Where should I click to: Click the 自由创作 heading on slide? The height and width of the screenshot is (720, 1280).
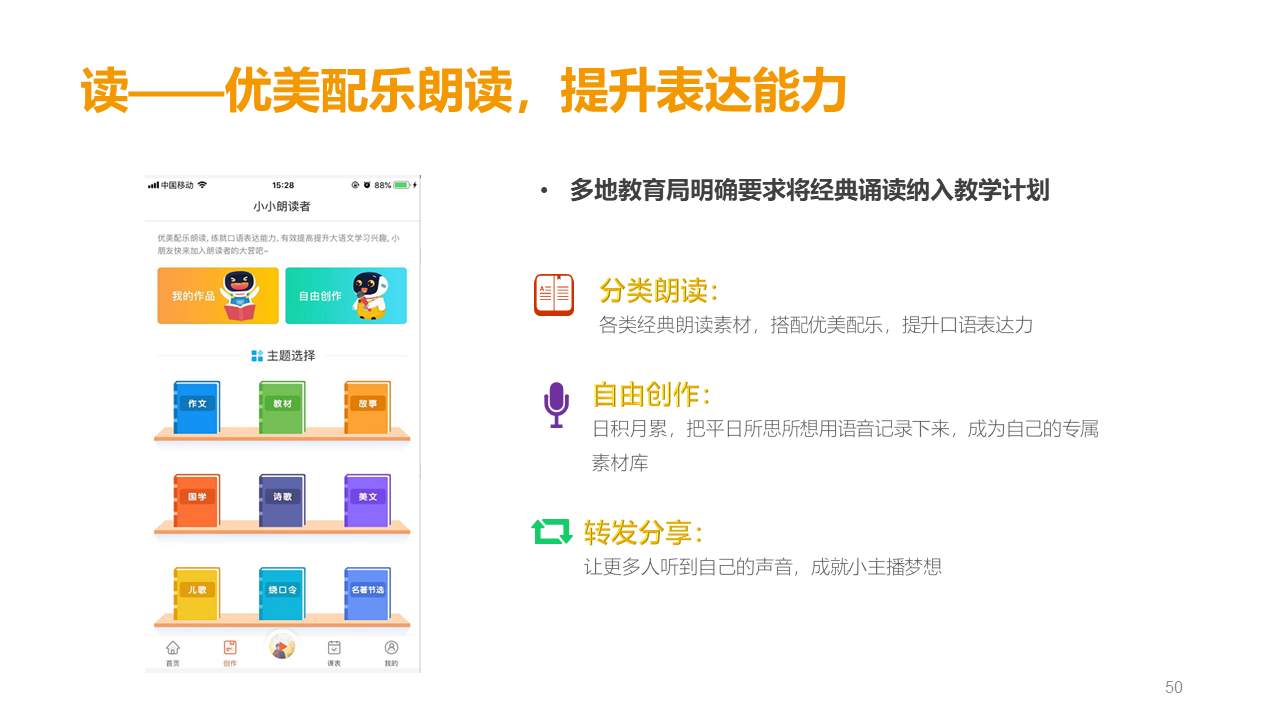[652, 395]
